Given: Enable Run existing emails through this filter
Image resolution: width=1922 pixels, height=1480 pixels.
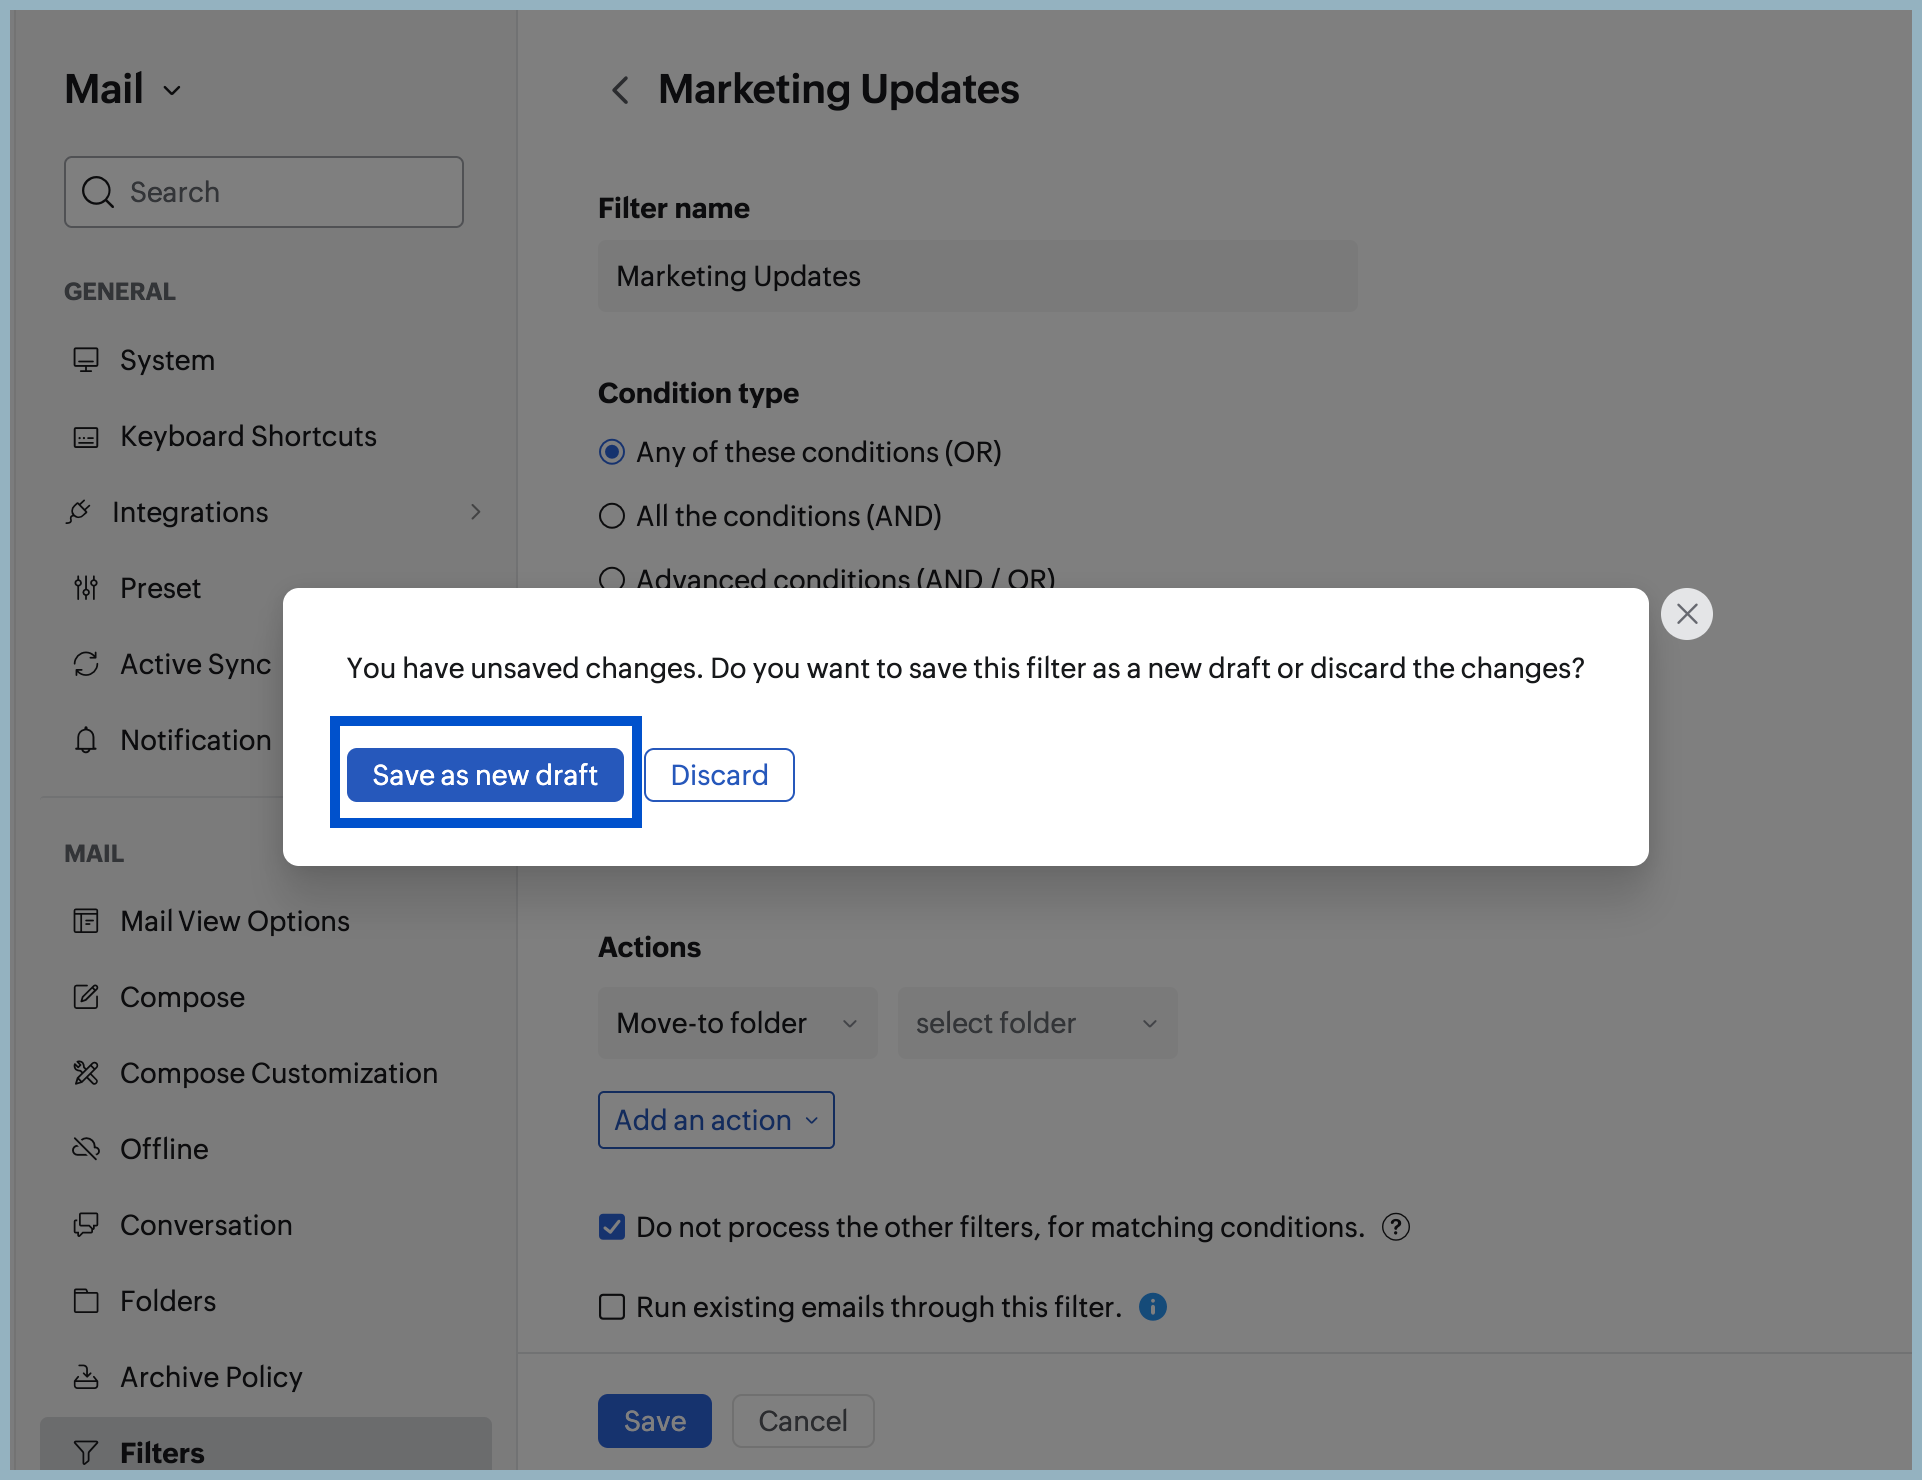Looking at the screenshot, I should [x=612, y=1307].
